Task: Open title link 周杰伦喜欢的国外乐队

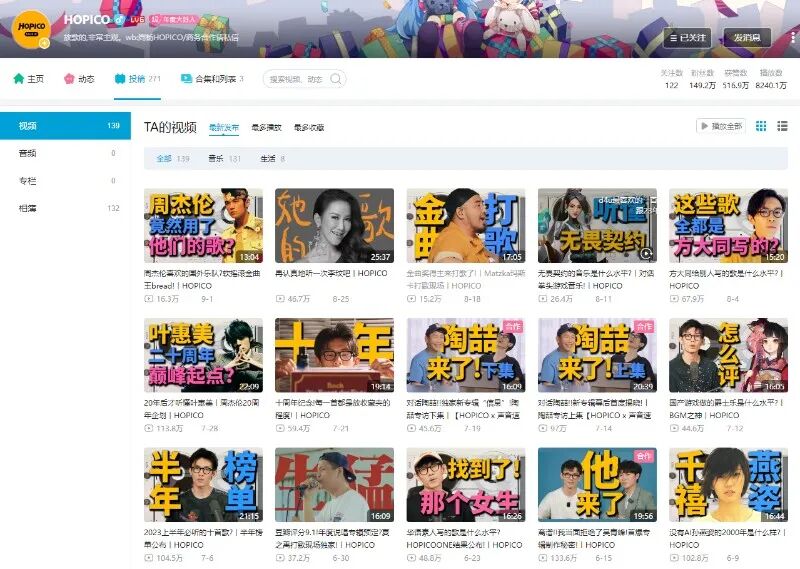Action: tap(202, 280)
